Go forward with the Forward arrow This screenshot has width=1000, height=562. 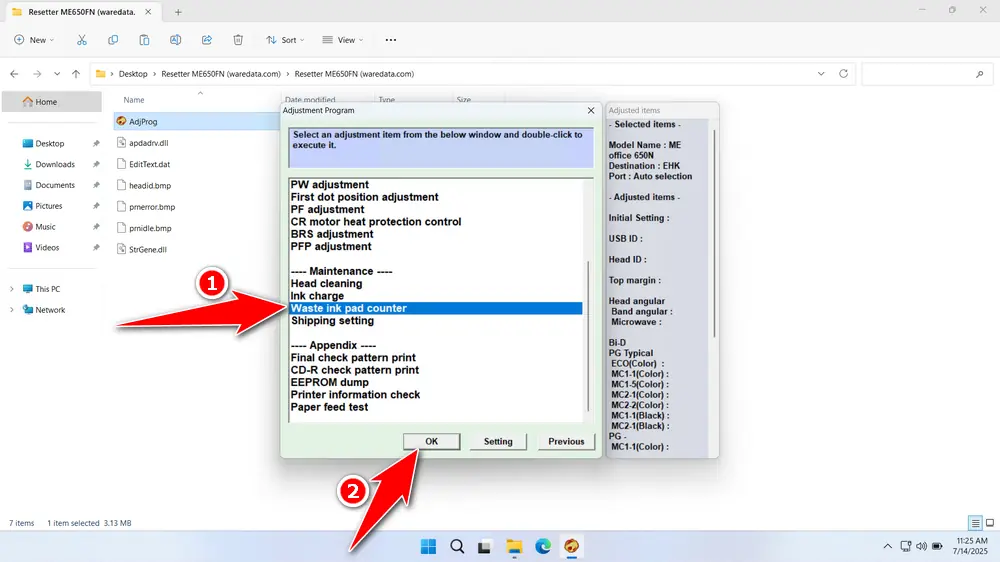click(37, 74)
